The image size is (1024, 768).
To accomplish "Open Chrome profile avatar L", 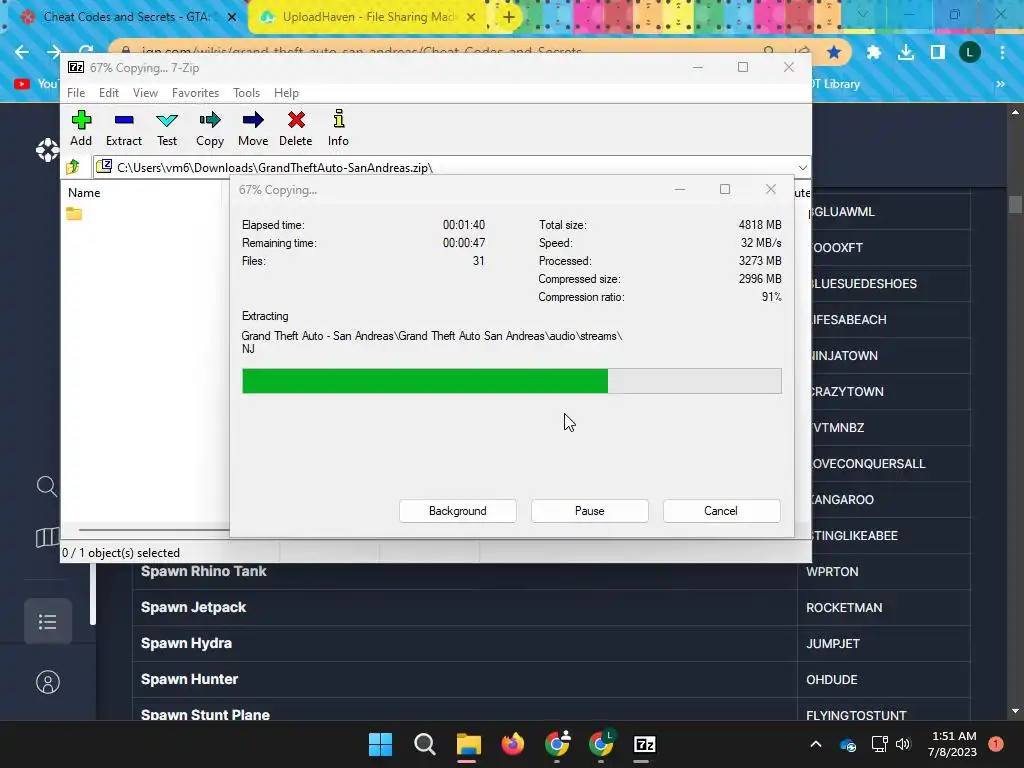I will [x=970, y=52].
